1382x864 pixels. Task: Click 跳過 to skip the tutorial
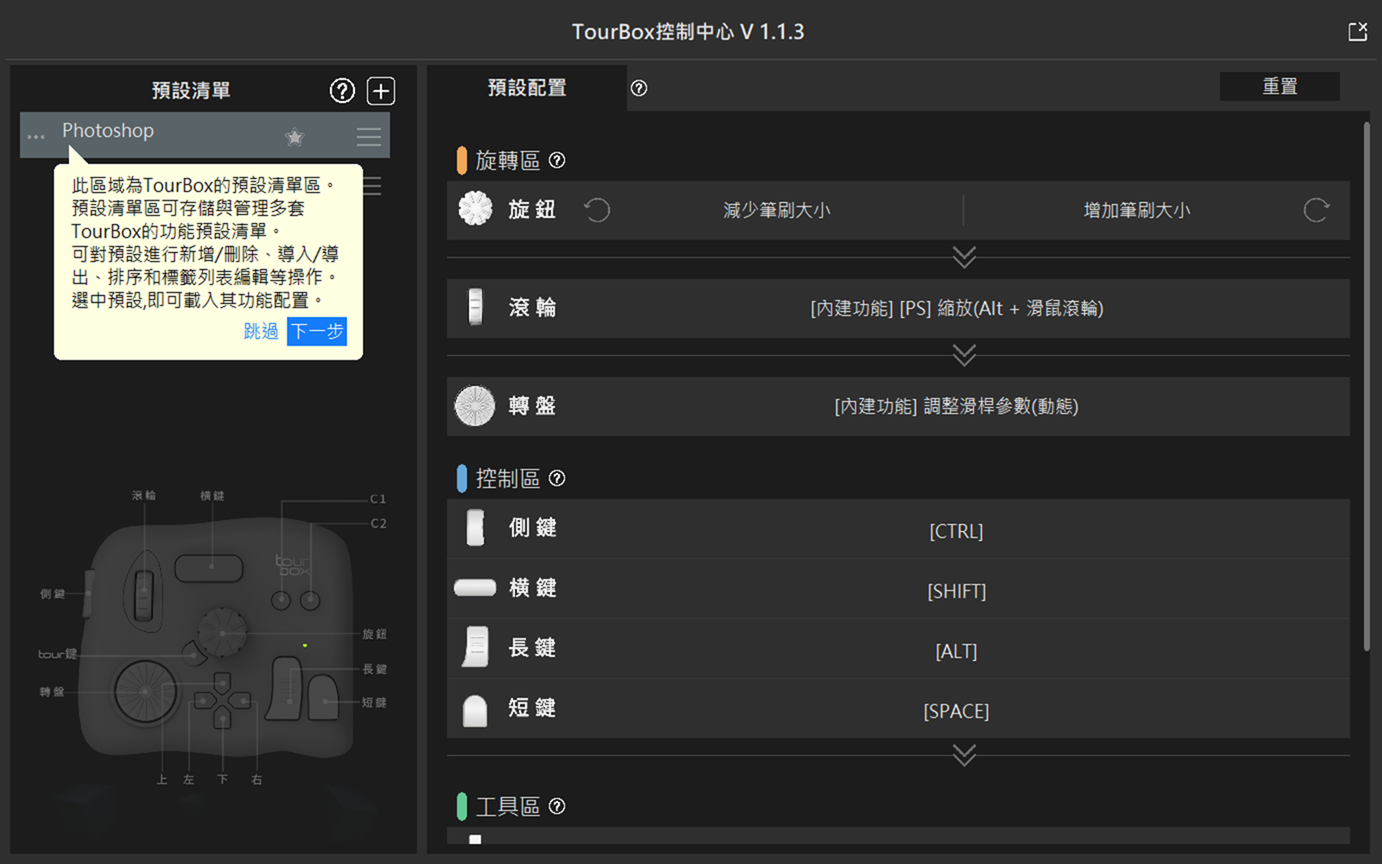260,331
